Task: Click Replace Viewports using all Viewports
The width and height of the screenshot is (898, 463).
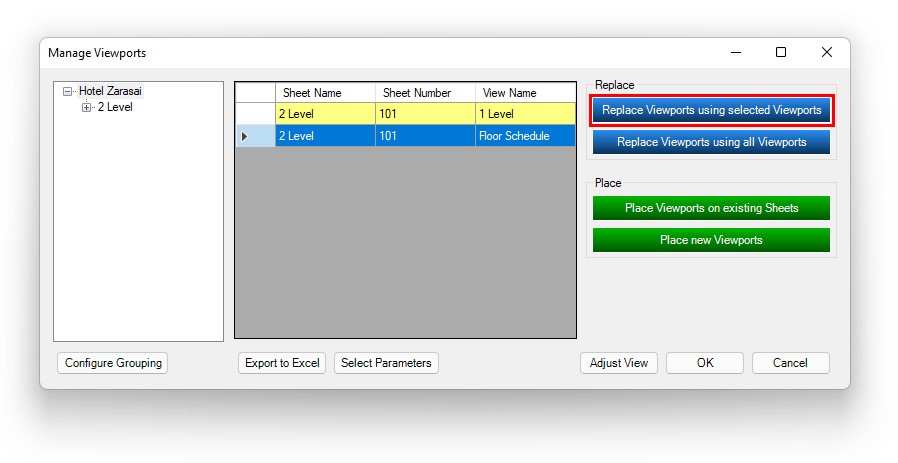Action: [x=711, y=142]
